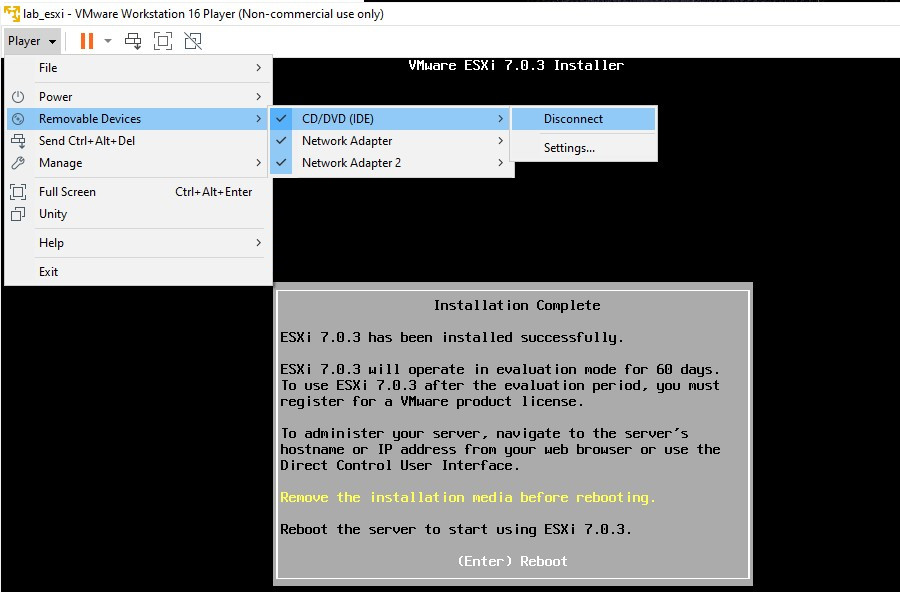Click the VMware Workstation Player title icon
Image resolution: width=900 pixels, height=592 pixels.
click(x=11, y=13)
